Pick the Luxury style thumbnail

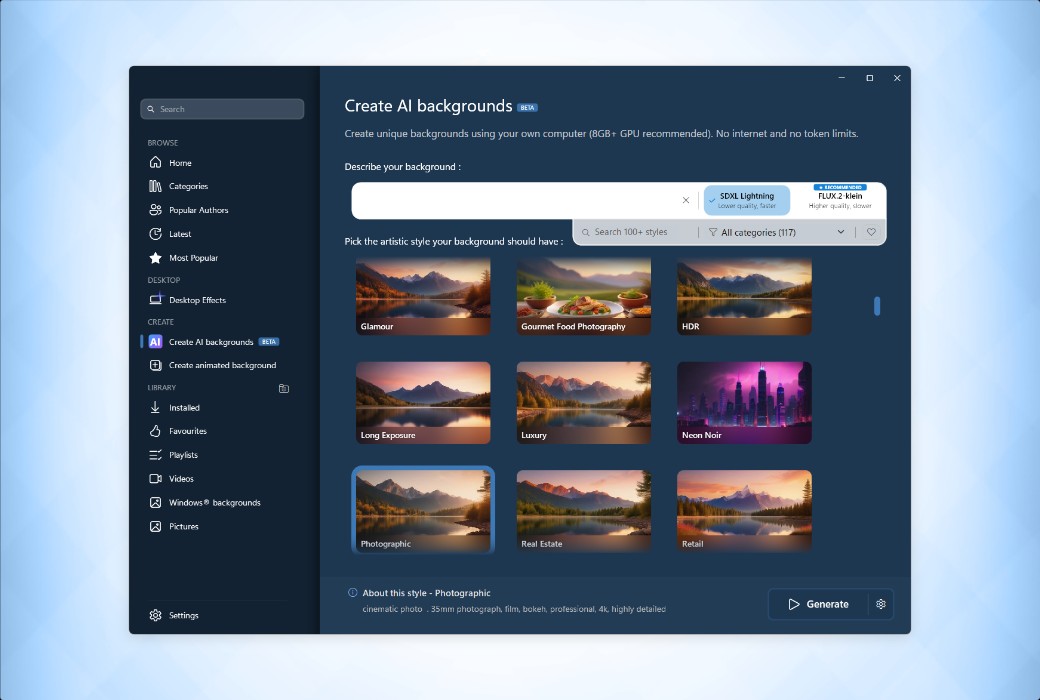pyautogui.click(x=584, y=403)
